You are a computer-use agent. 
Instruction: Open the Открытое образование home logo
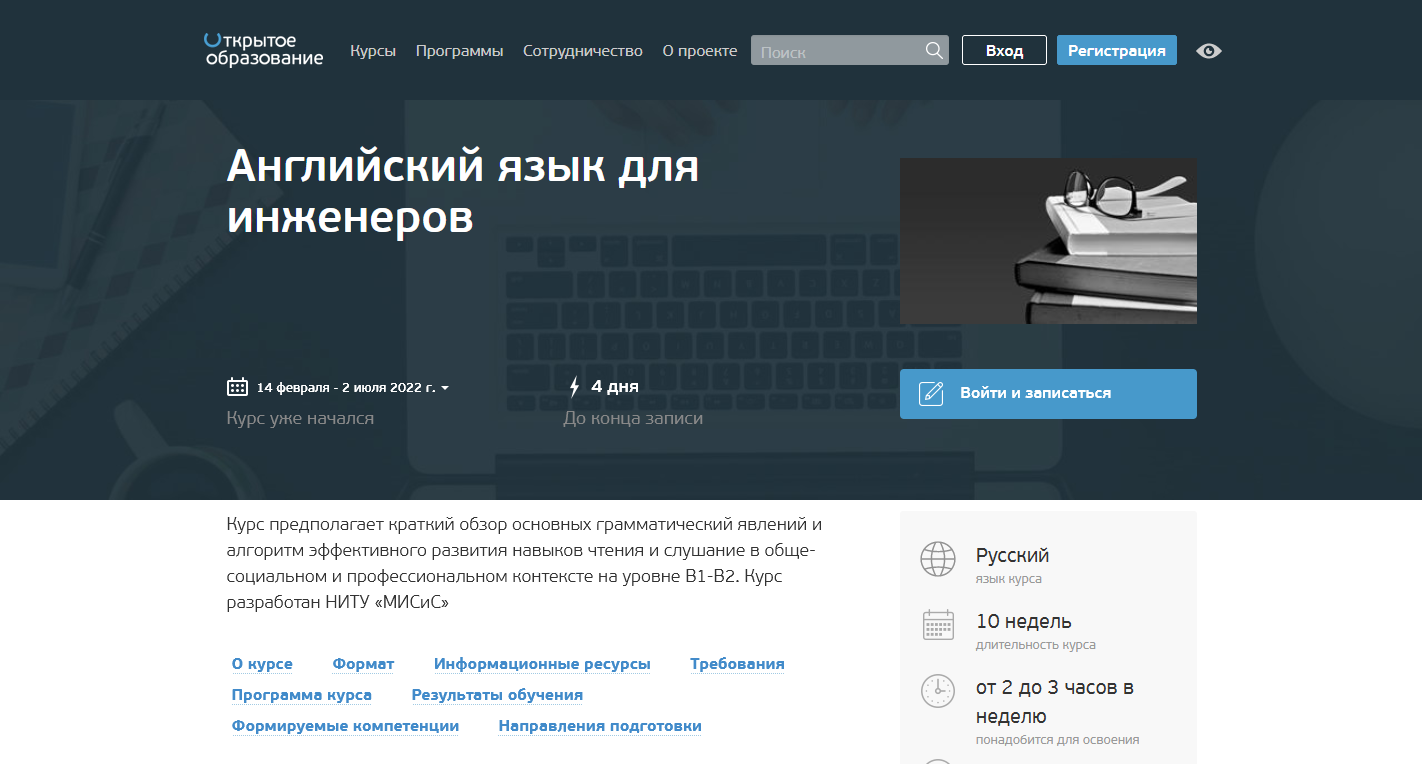(x=262, y=50)
